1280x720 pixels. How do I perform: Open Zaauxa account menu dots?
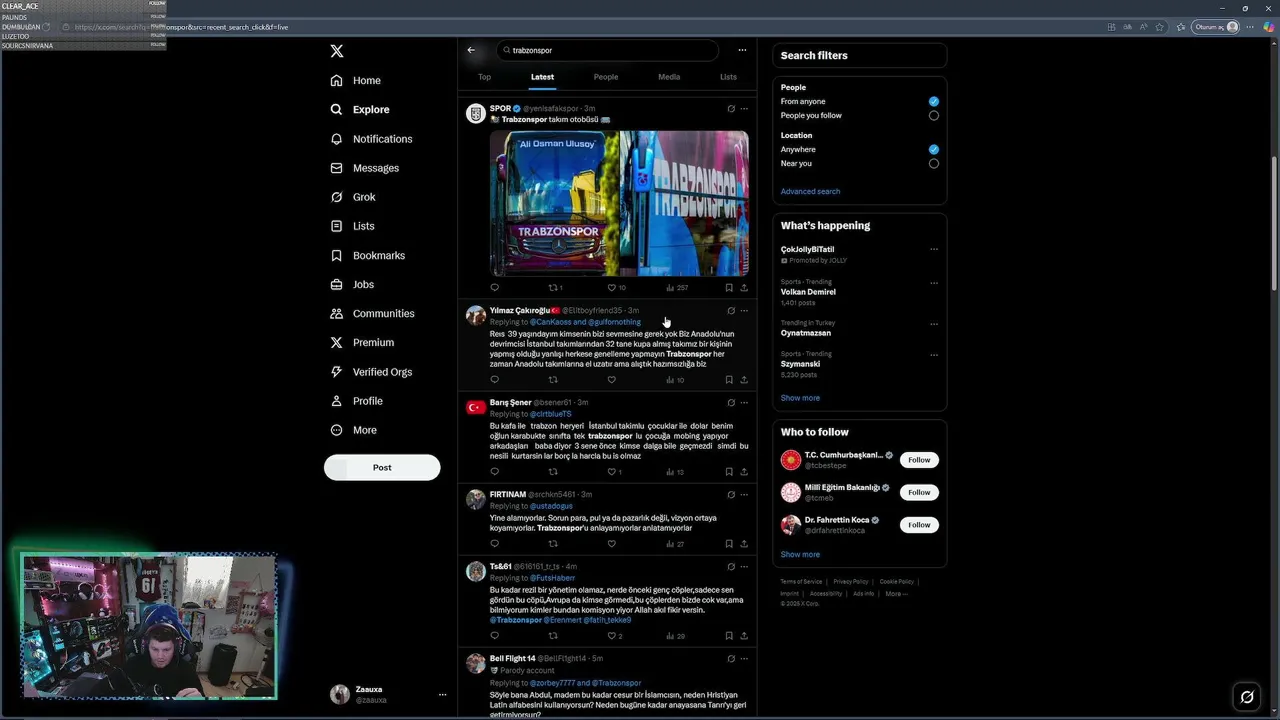[442, 694]
